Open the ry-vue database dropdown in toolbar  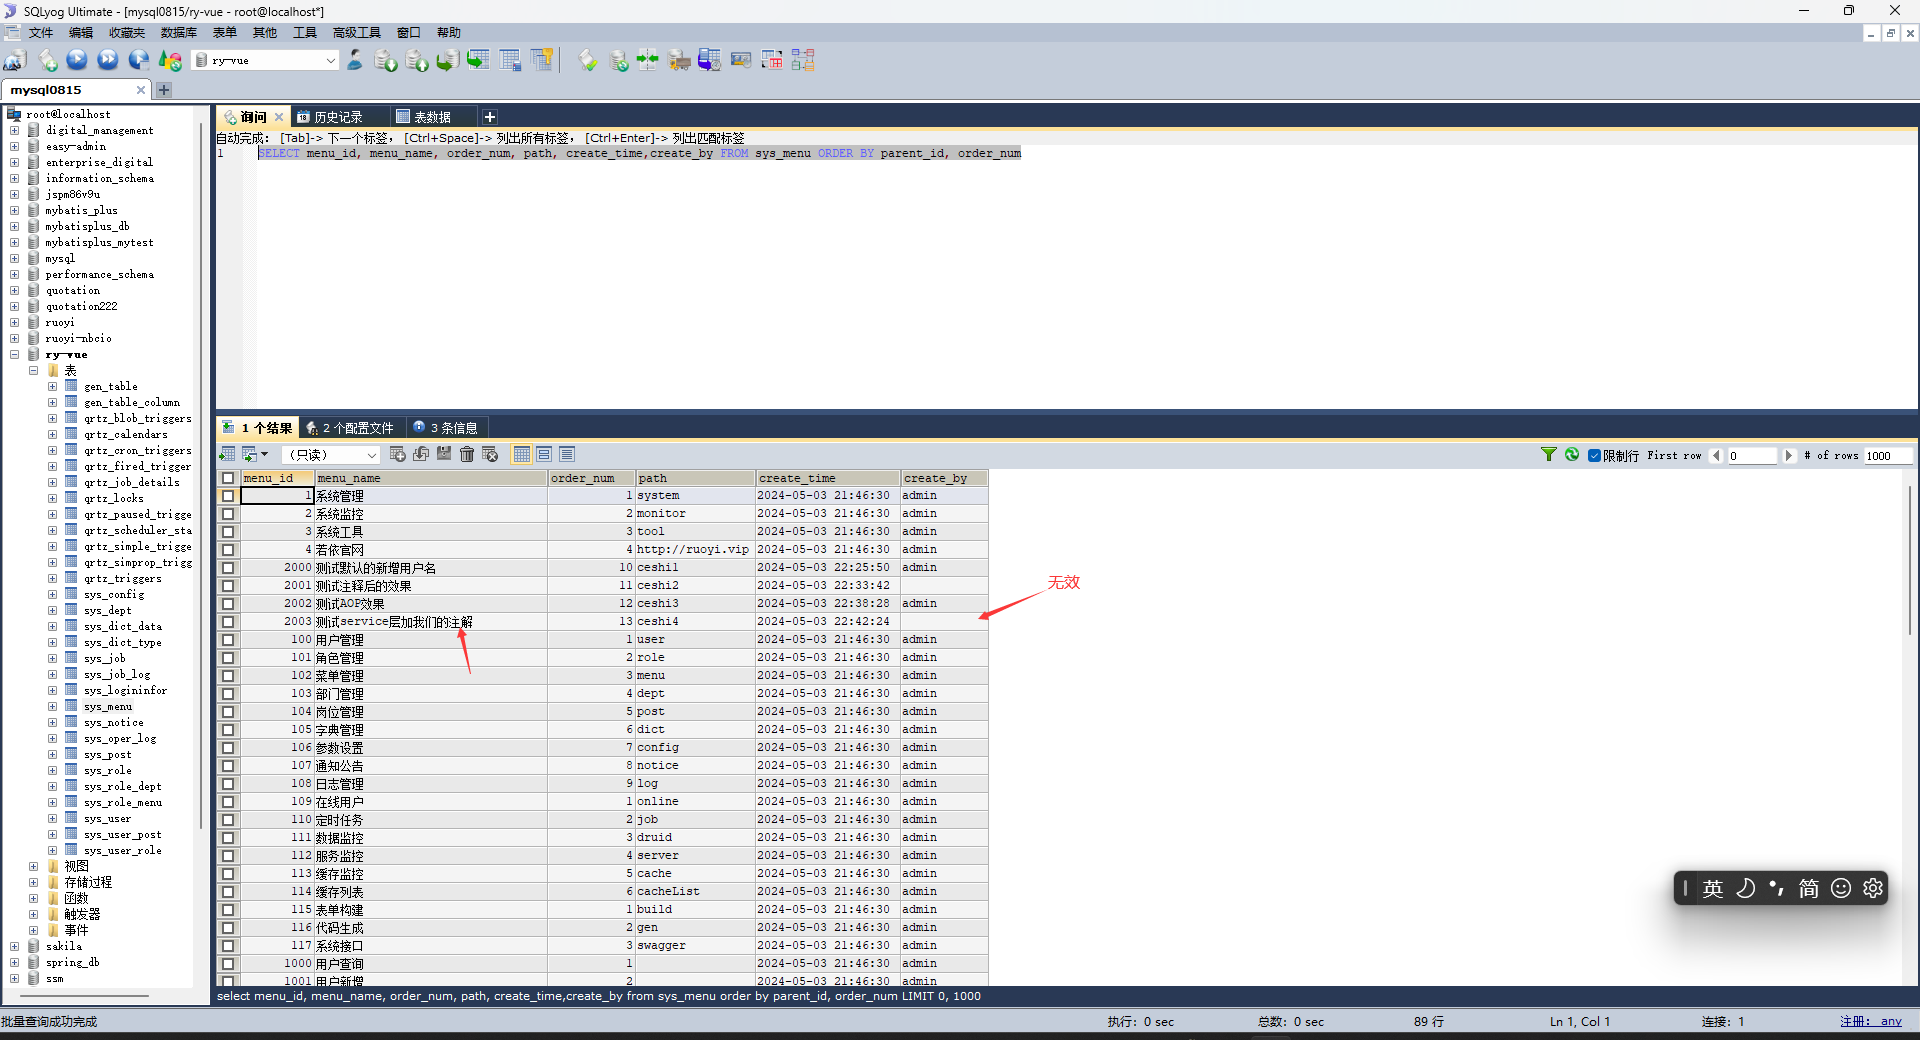point(331,61)
